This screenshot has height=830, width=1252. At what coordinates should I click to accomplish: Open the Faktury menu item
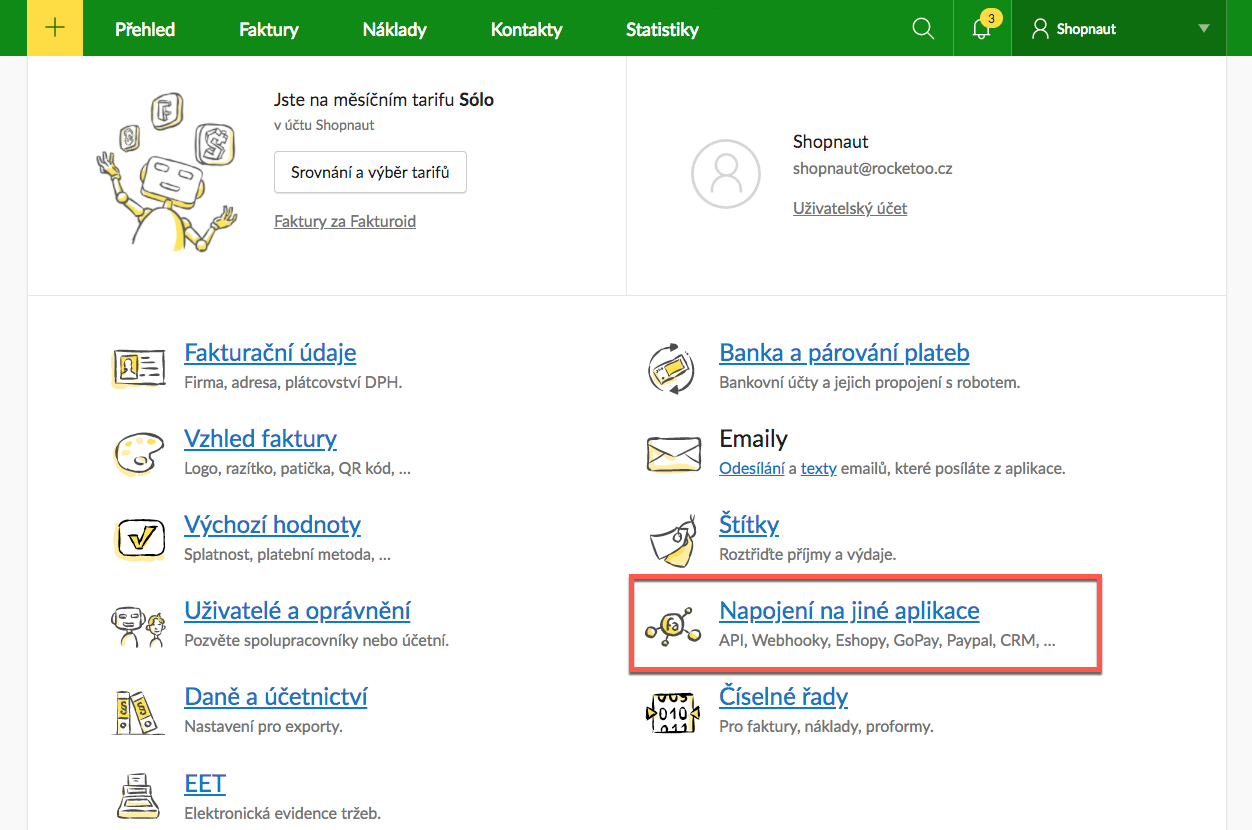pos(269,29)
